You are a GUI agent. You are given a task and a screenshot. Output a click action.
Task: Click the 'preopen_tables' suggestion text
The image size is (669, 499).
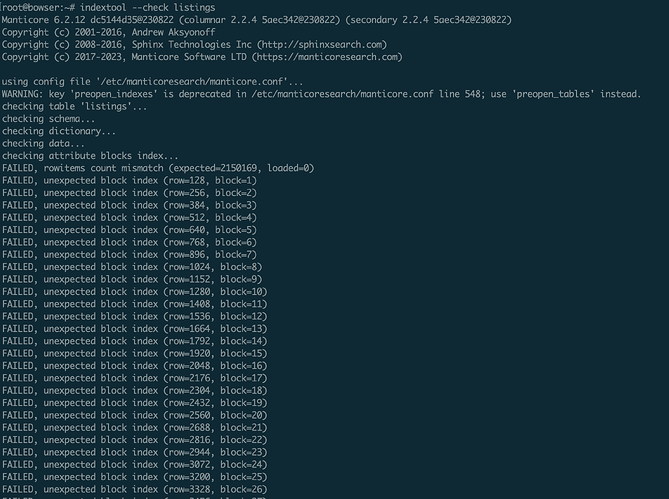click(x=555, y=94)
